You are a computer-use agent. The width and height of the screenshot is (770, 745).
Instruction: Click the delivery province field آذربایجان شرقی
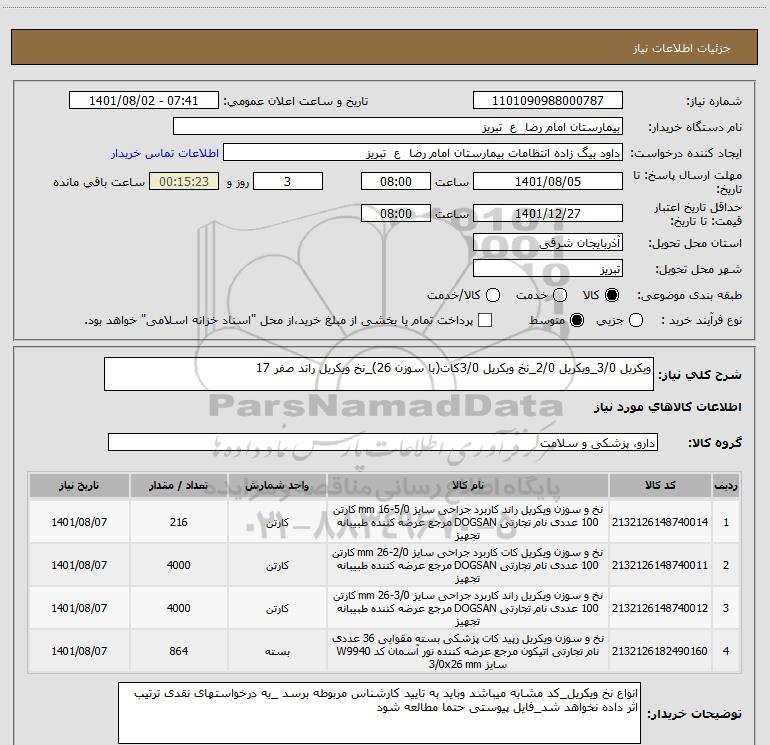(x=548, y=242)
